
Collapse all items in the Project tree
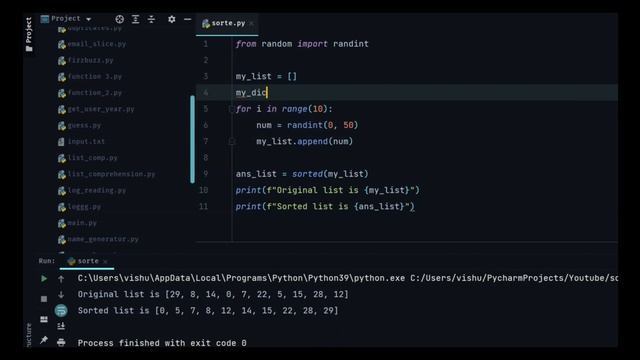pos(151,19)
